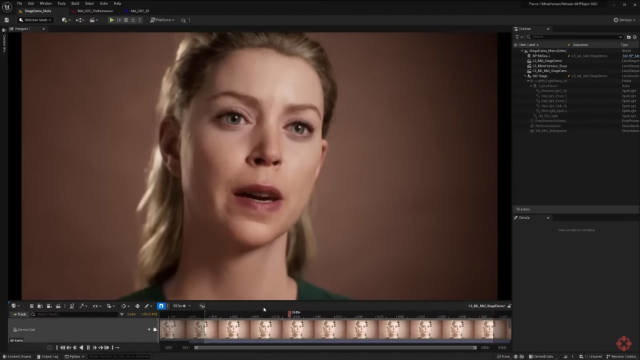The image size is (640, 360).
Task: Open the Outliner settings gear icon
Action: tap(635, 37)
